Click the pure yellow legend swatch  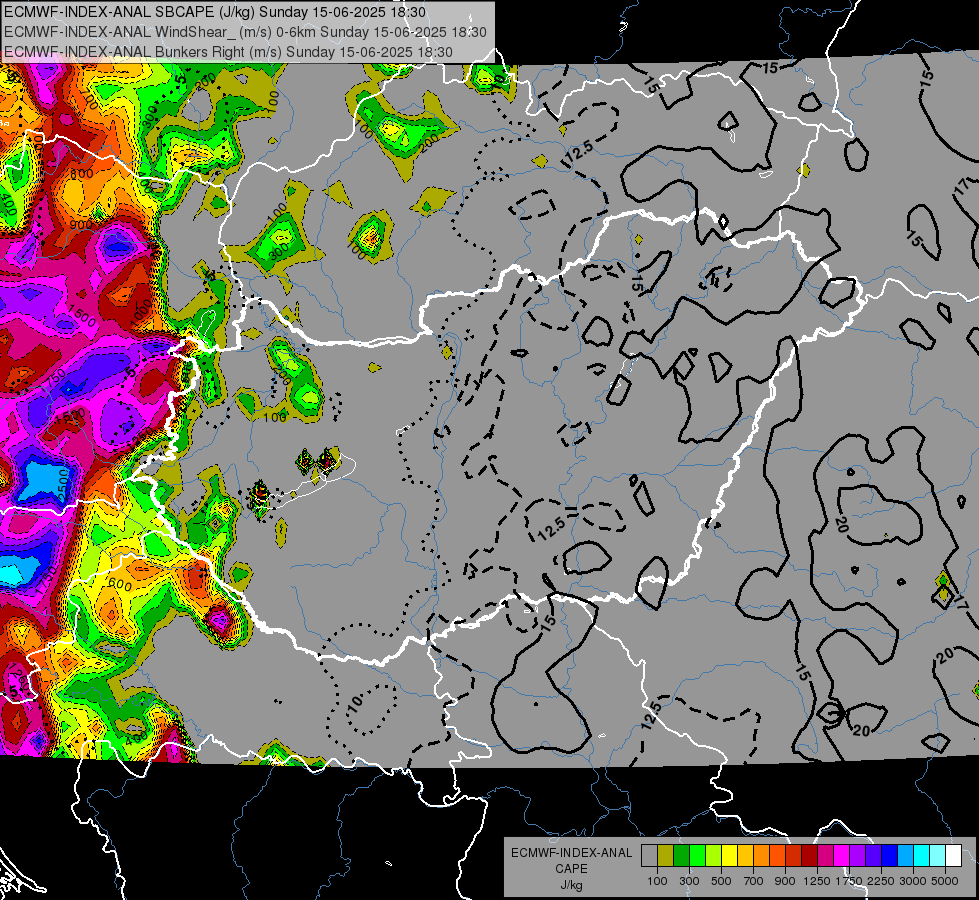[x=729, y=856]
